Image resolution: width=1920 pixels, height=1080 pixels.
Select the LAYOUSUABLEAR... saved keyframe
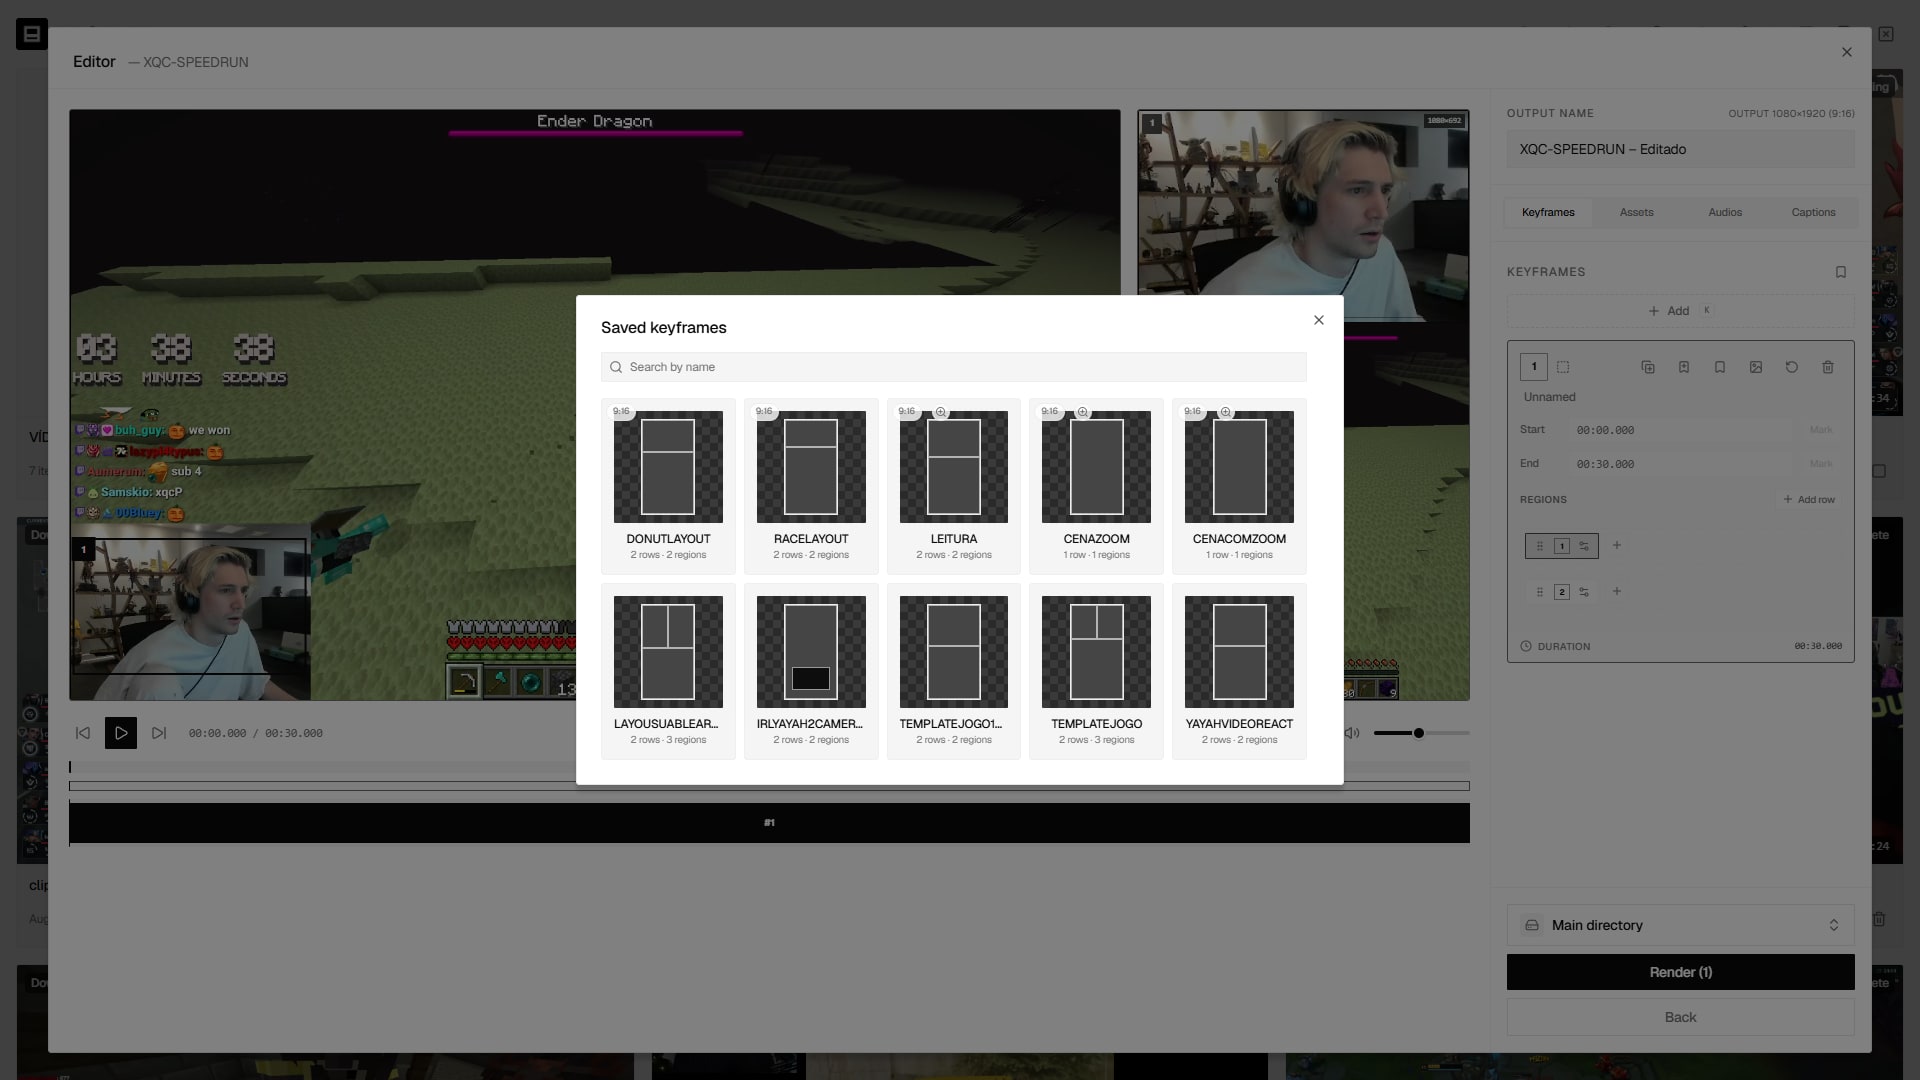[x=668, y=671]
